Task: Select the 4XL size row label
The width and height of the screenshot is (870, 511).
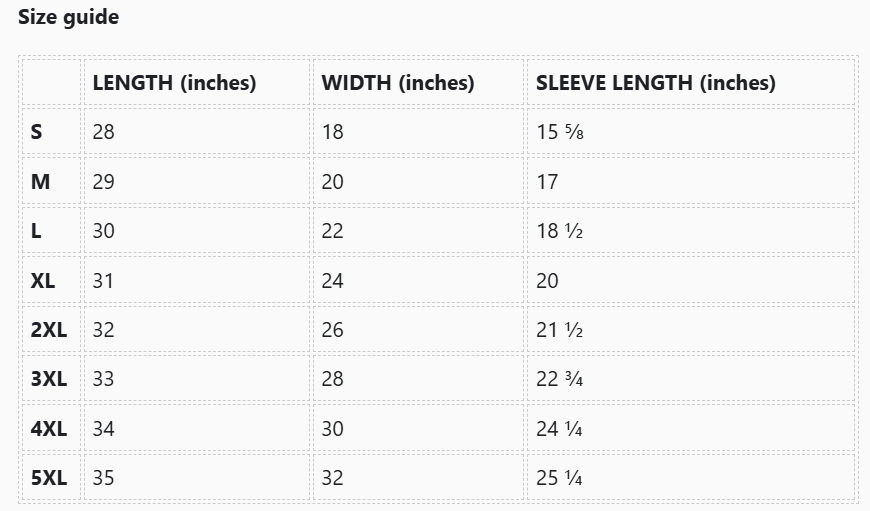Action: [x=49, y=429]
